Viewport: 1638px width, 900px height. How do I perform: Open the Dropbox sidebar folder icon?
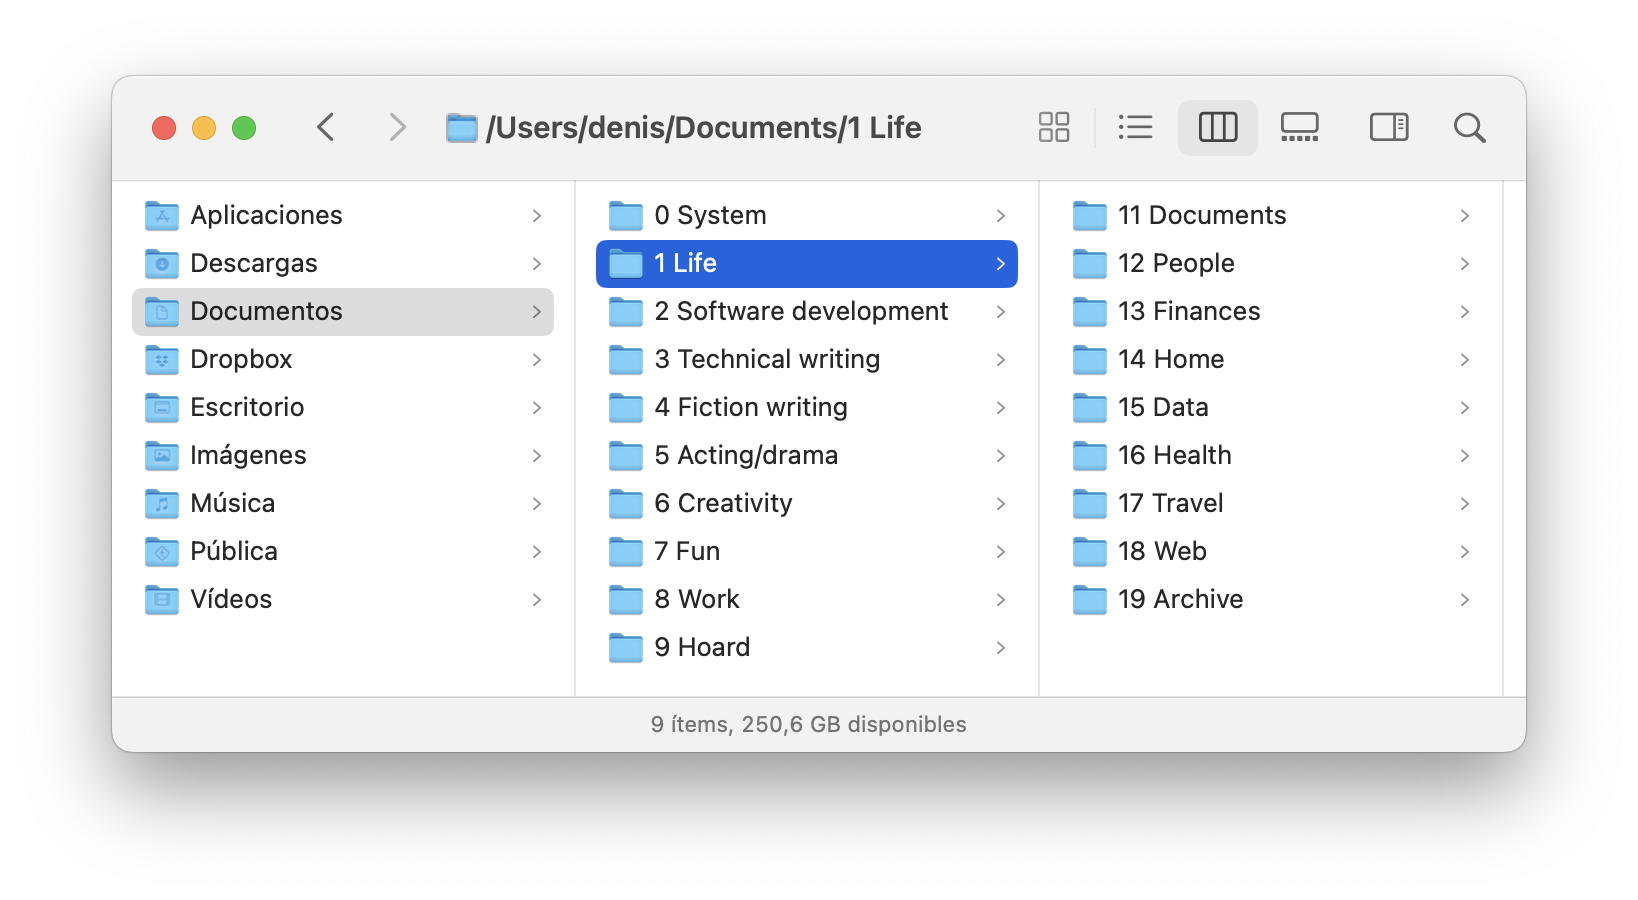162,359
